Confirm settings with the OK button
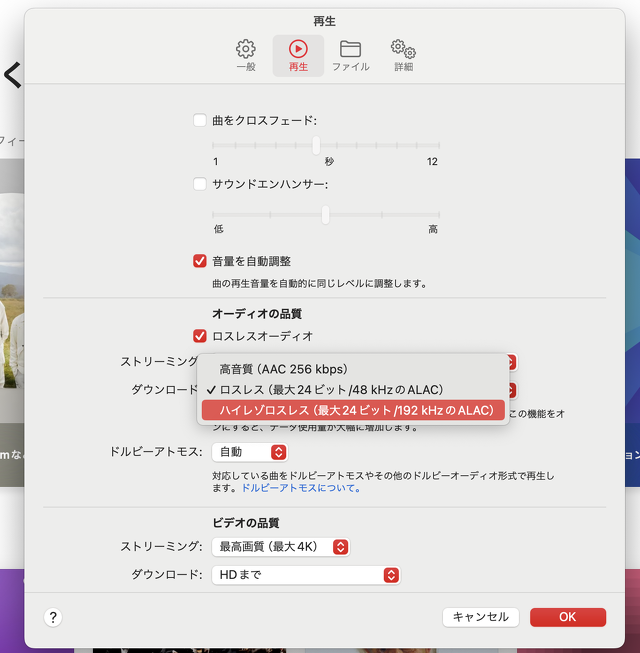 pos(567,617)
